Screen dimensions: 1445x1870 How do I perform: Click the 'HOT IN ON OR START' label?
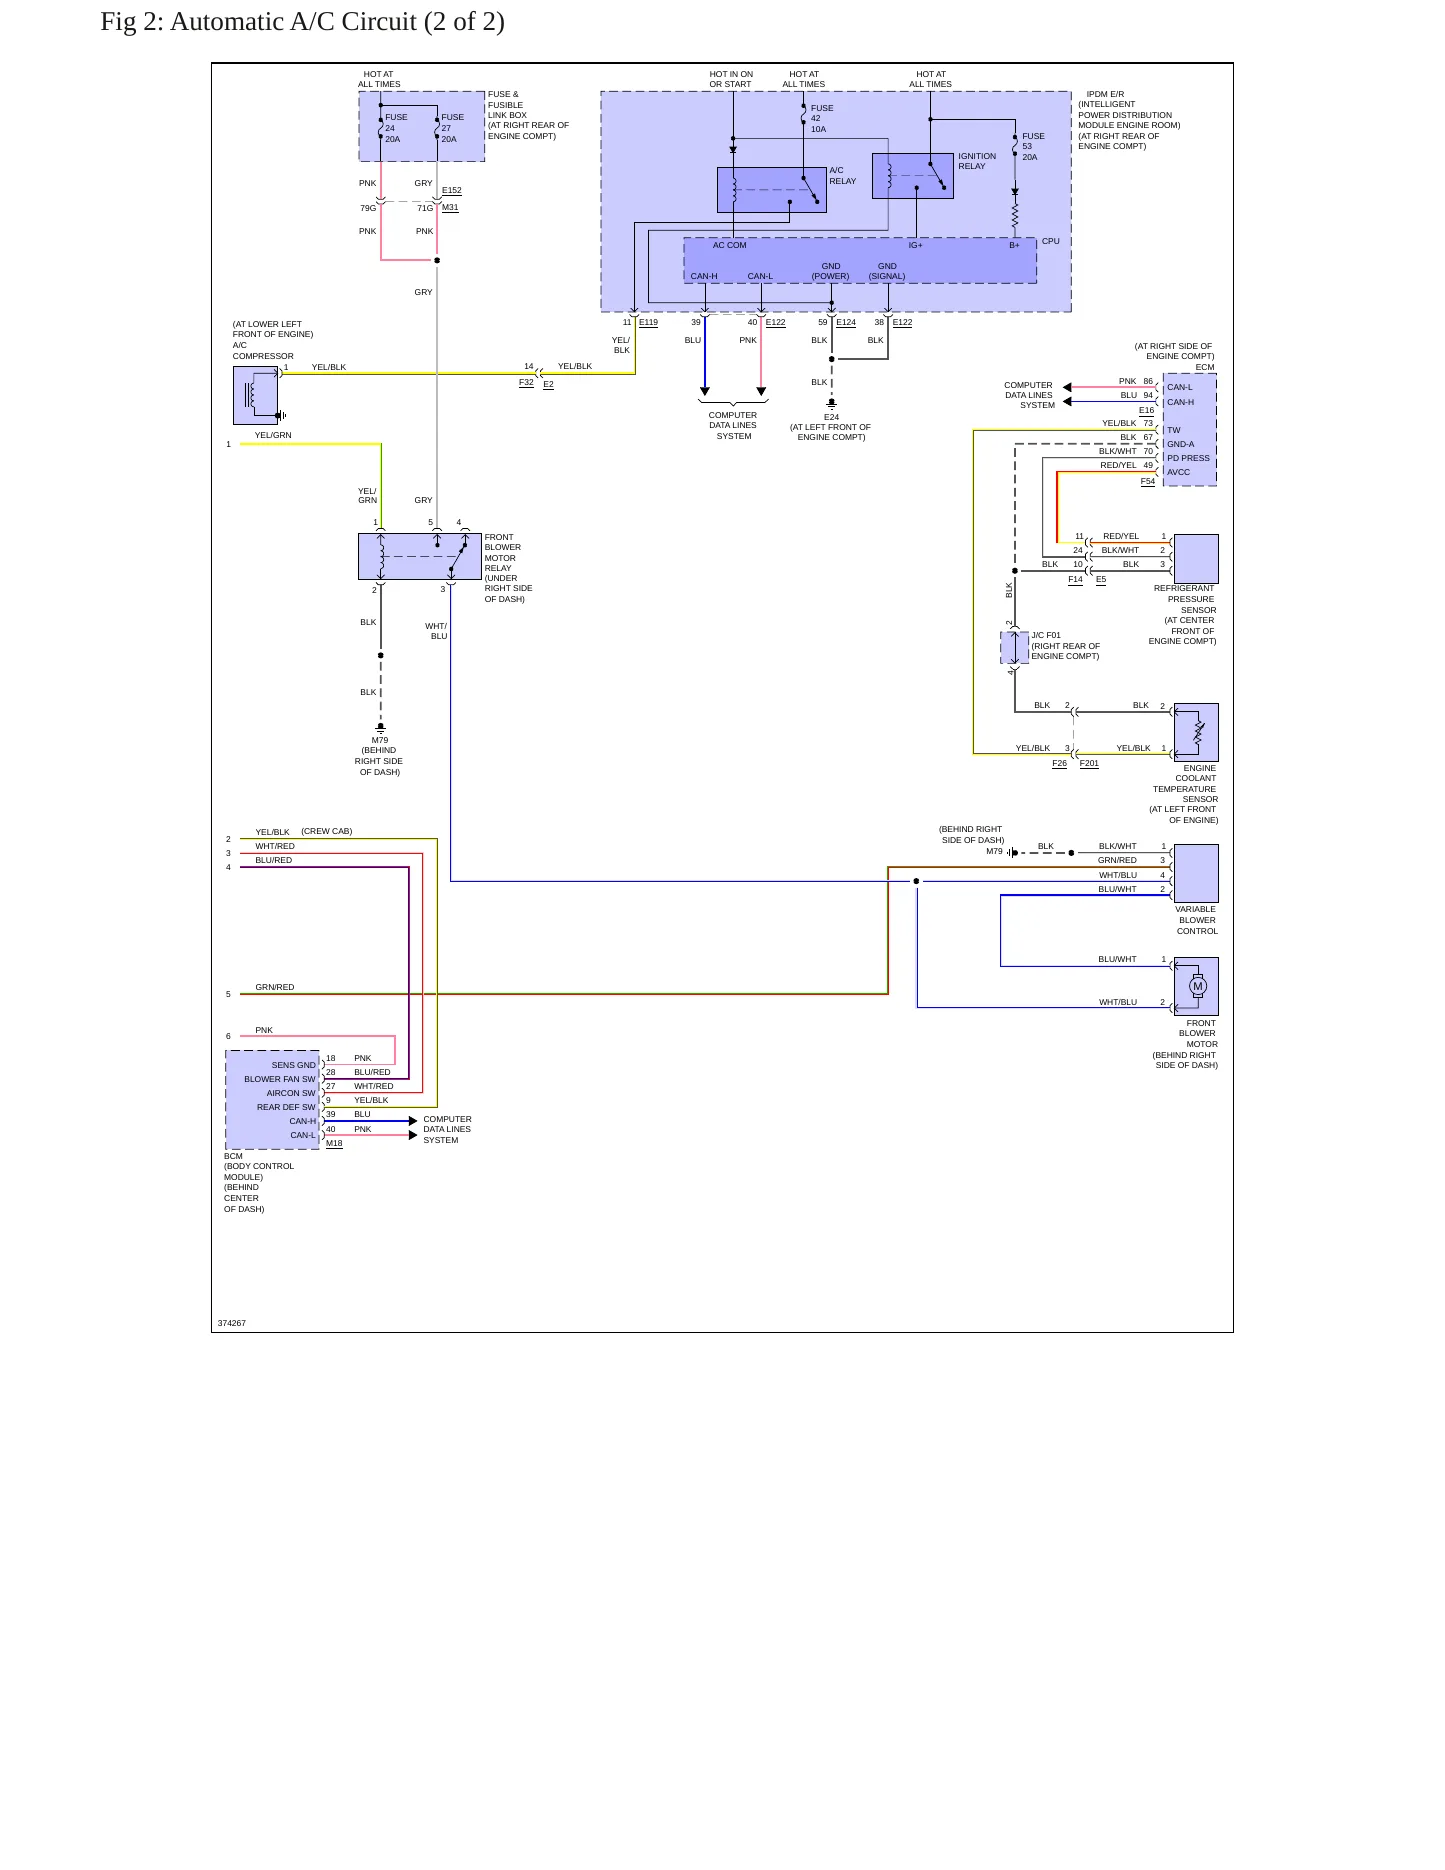731,79
